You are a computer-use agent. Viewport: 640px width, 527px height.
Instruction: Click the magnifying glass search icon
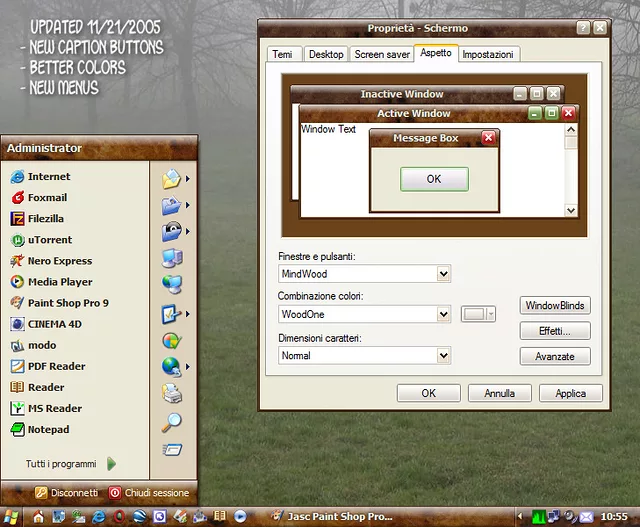coord(171,422)
